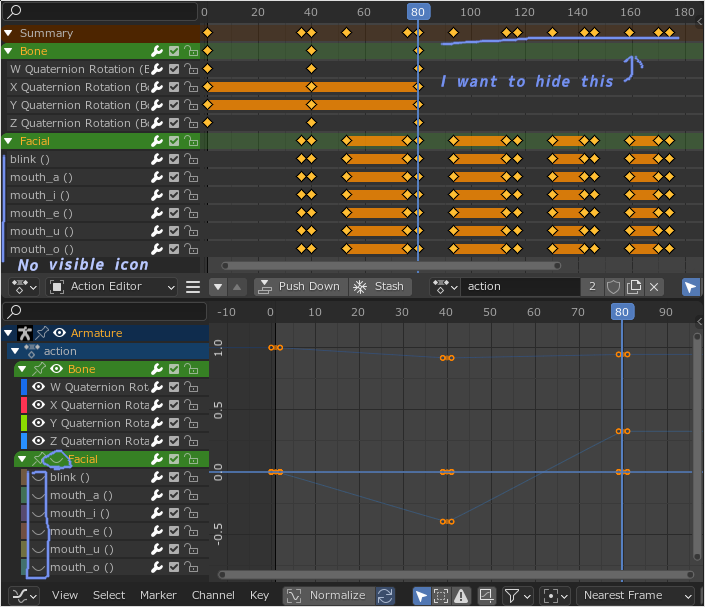Click the search field in Graph Editor channels
705x607 pixels.
(105, 311)
